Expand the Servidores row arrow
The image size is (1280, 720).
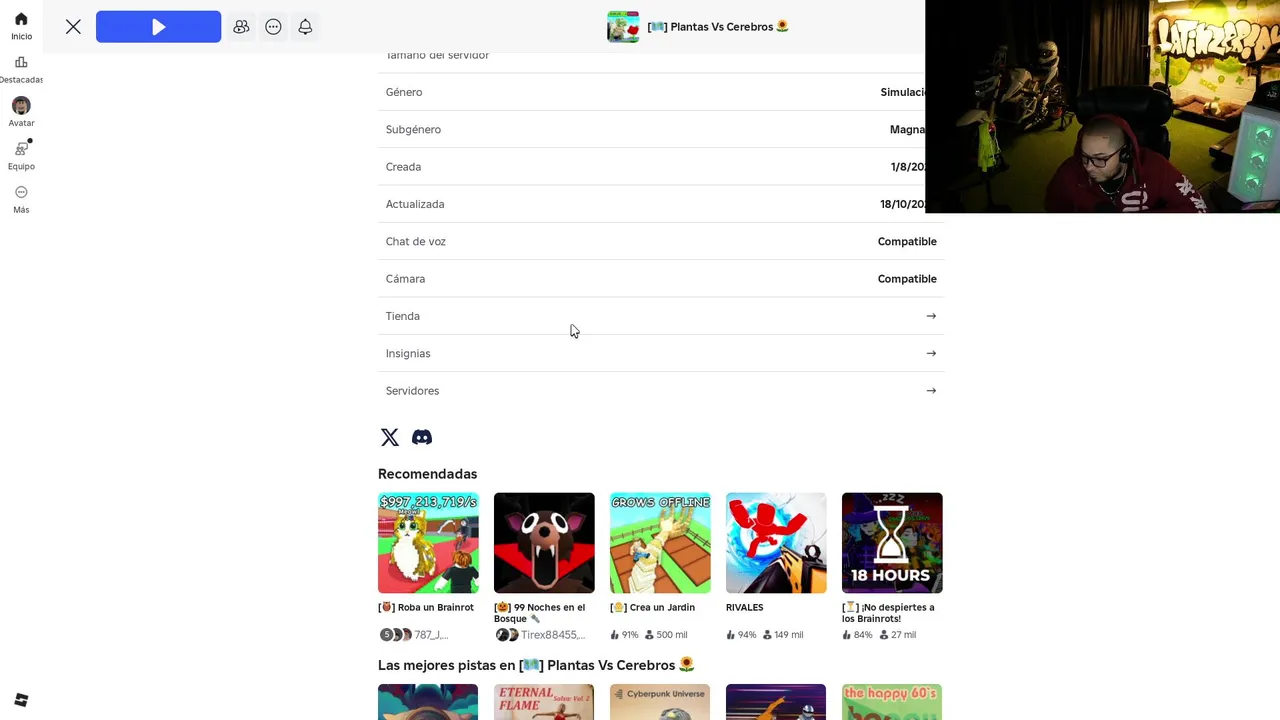click(931, 391)
